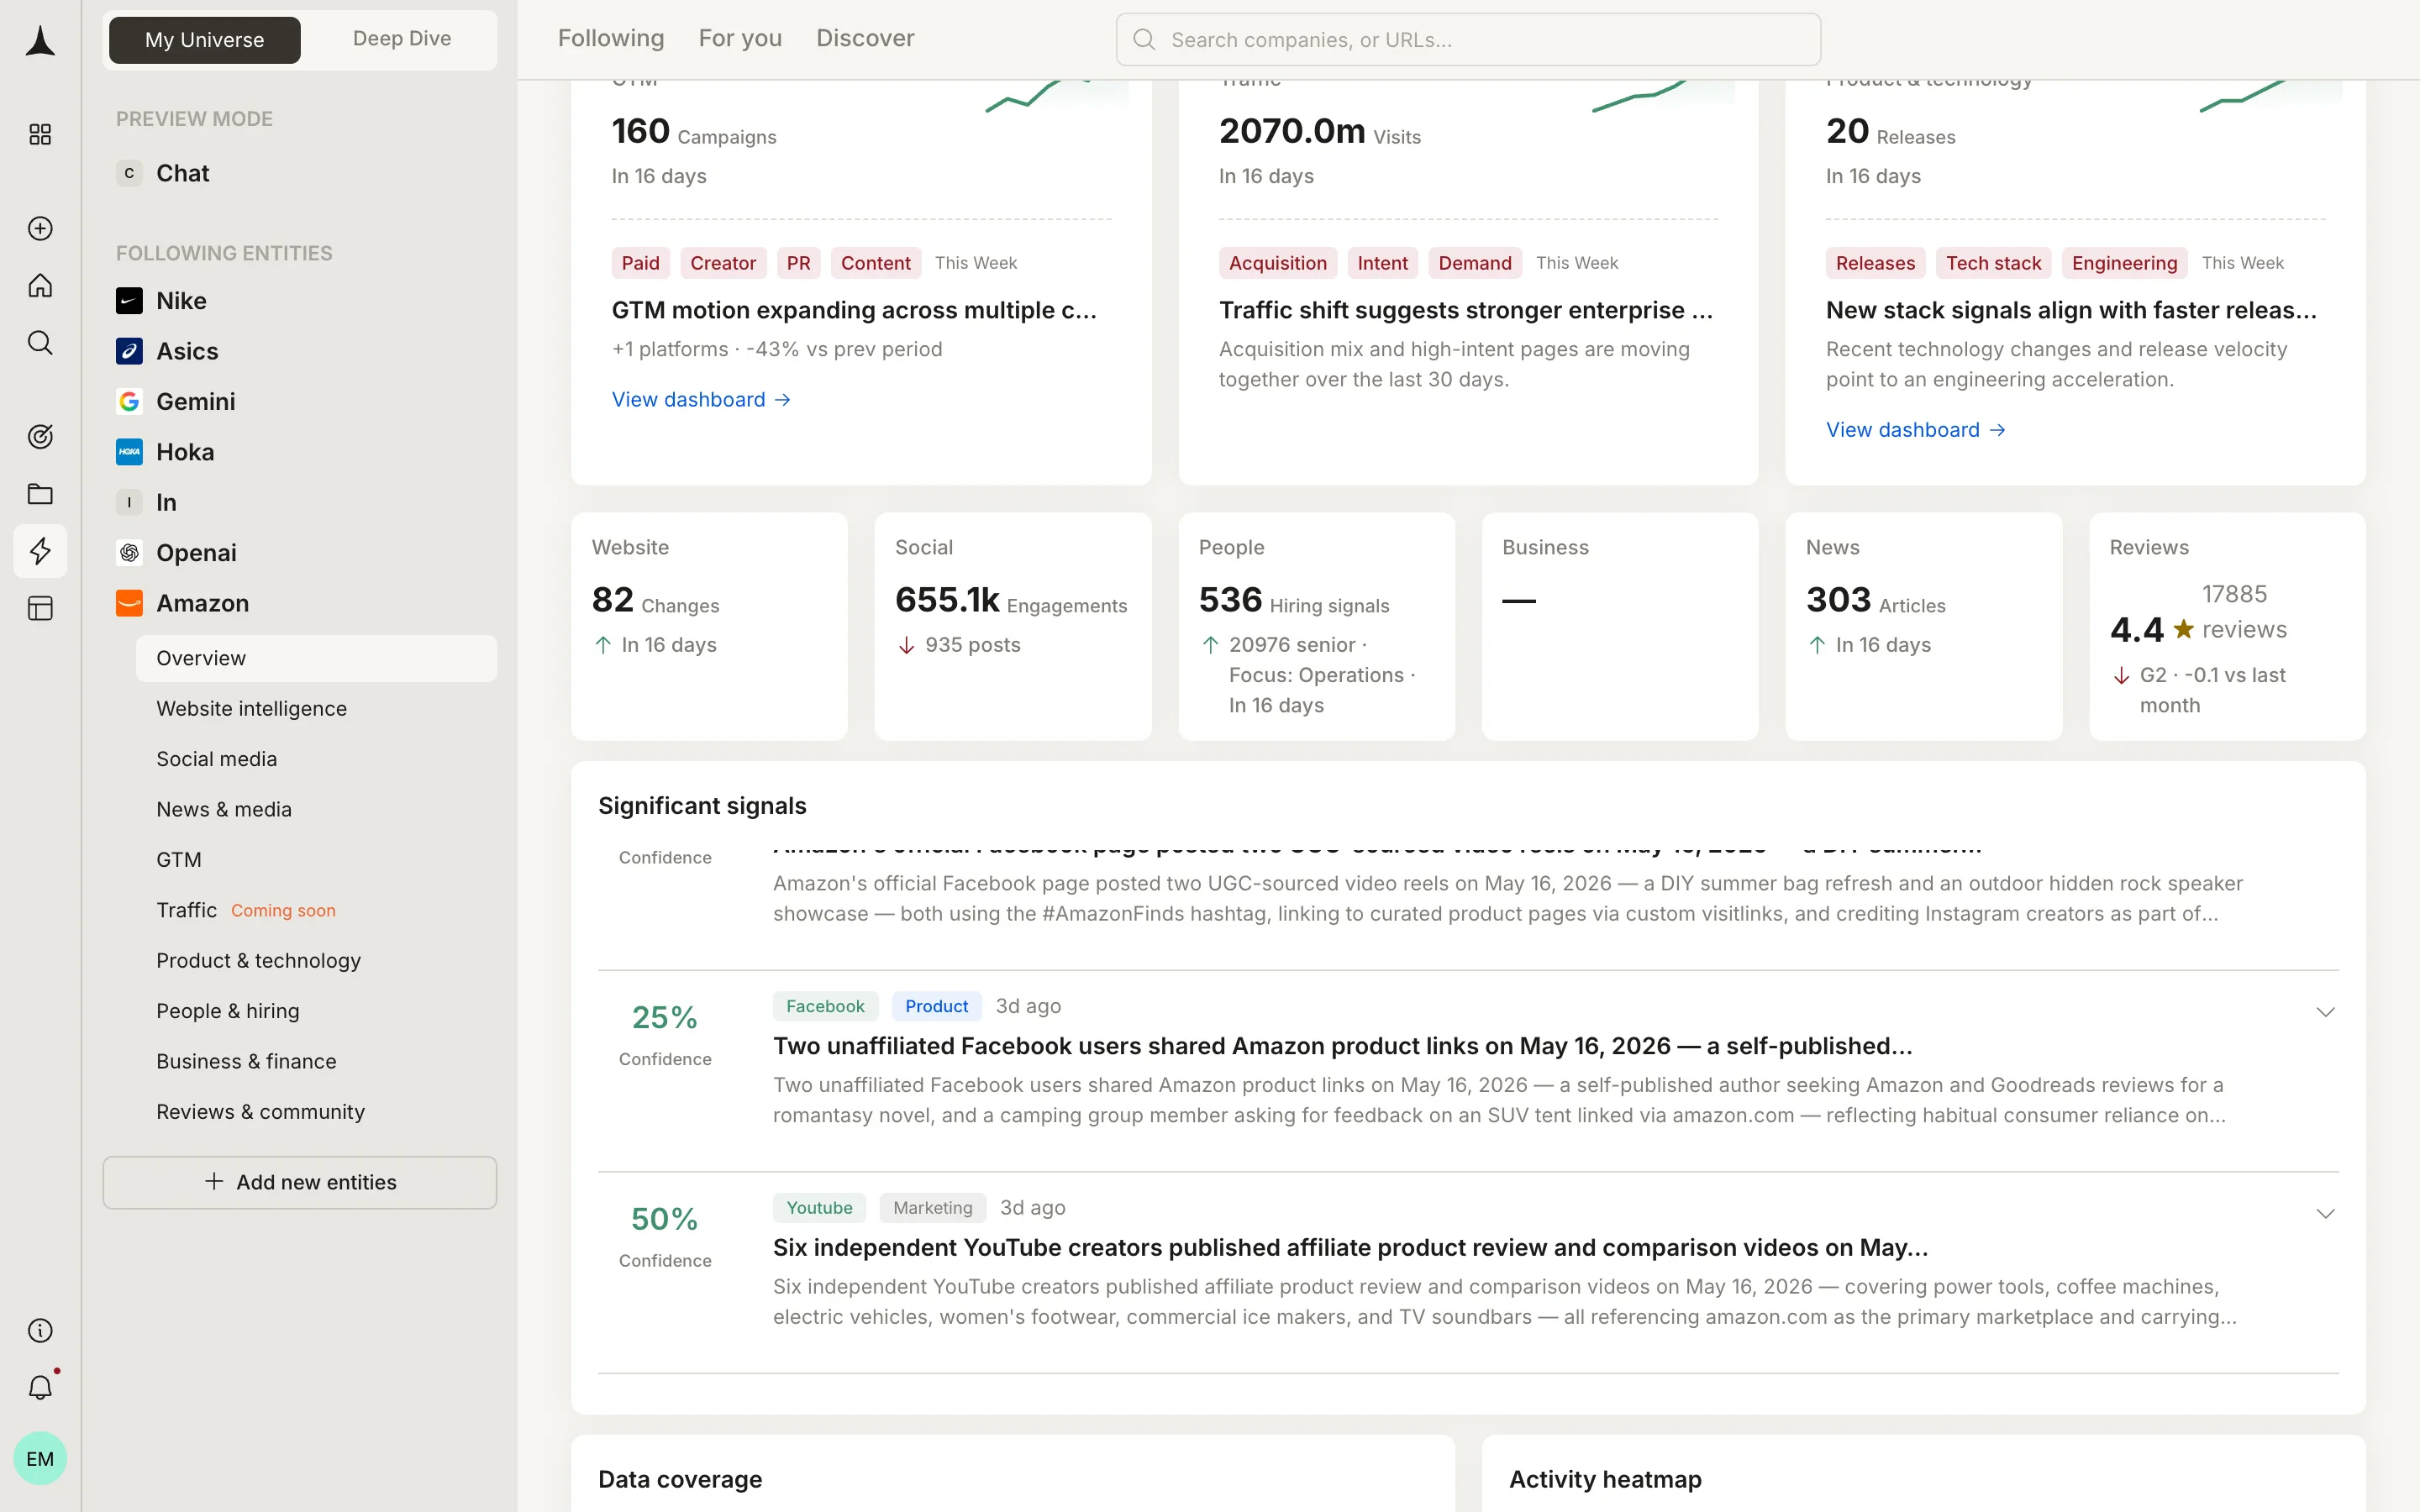Open the Discover tab
Screen dimensions: 2420x1512
pyautogui.click(x=865, y=38)
